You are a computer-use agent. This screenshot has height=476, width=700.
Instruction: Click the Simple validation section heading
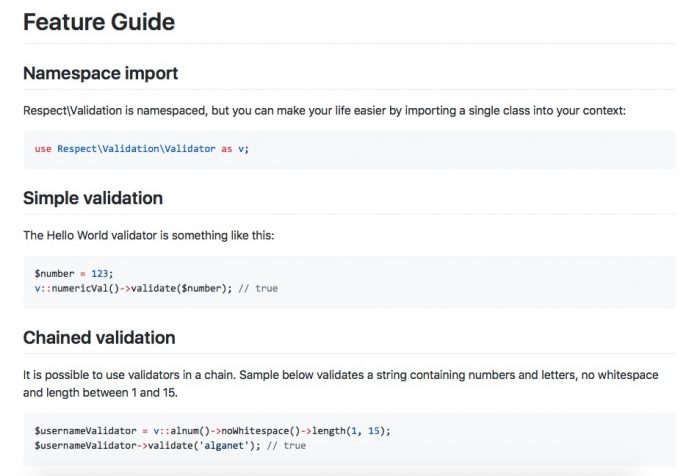(93, 198)
